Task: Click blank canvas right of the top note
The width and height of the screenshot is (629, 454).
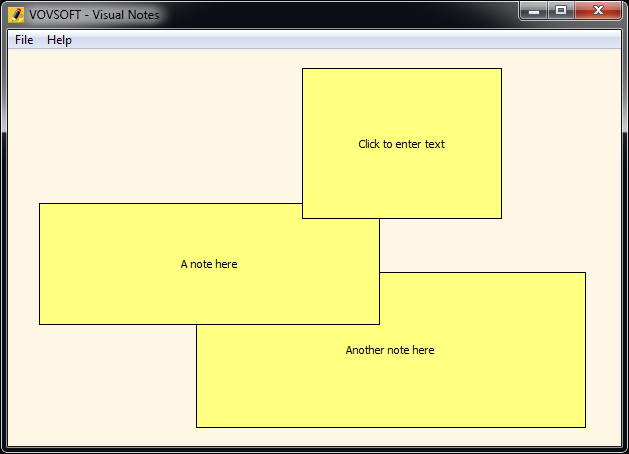Action: click(x=560, y=150)
